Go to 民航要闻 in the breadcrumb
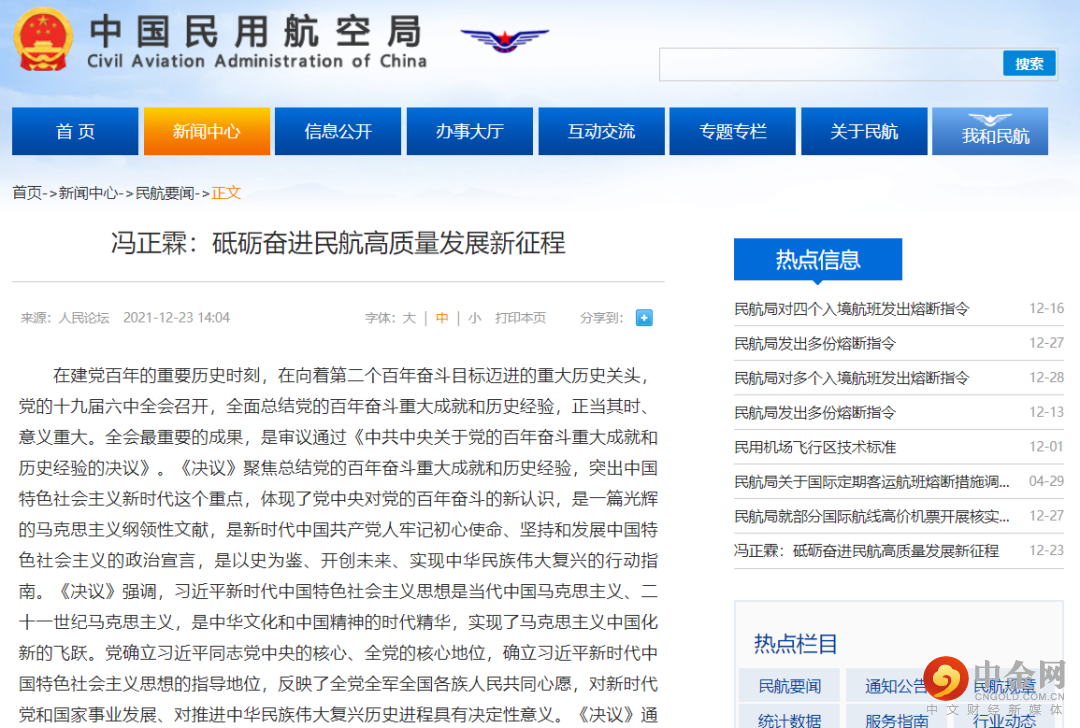Image resolution: width=1080 pixels, height=728 pixels. pos(164,193)
